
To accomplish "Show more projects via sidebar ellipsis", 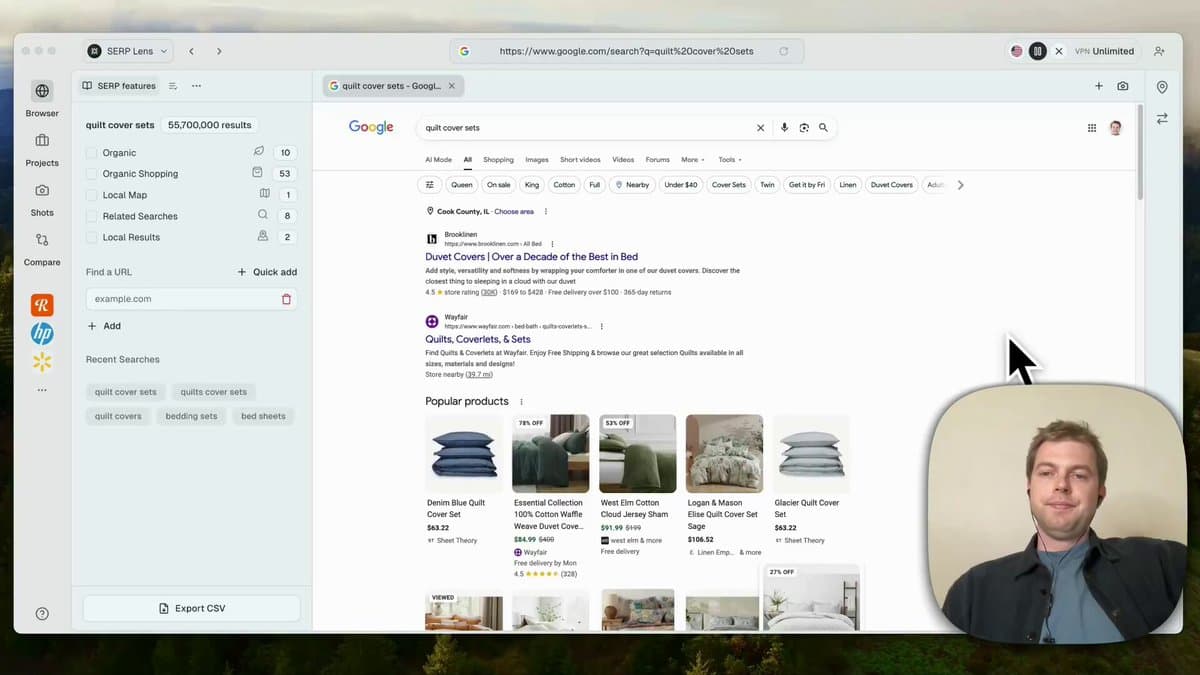I will [42, 390].
